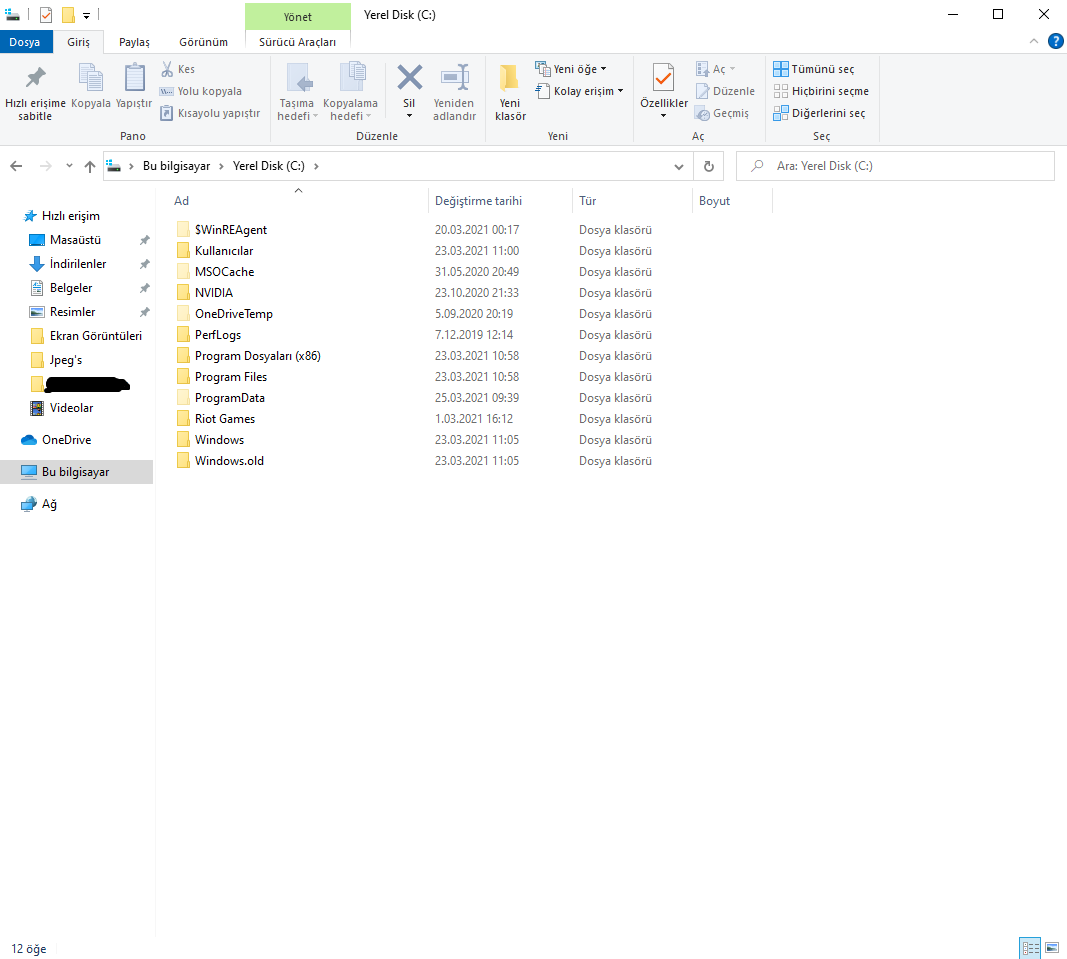Open Özellikler properties icon

663,77
